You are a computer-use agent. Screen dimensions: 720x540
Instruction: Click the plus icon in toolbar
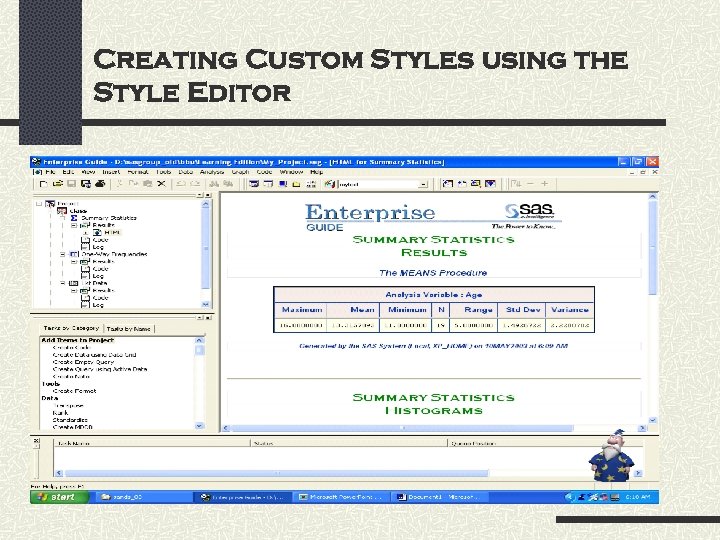pyautogui.click(x=545, y=184)
